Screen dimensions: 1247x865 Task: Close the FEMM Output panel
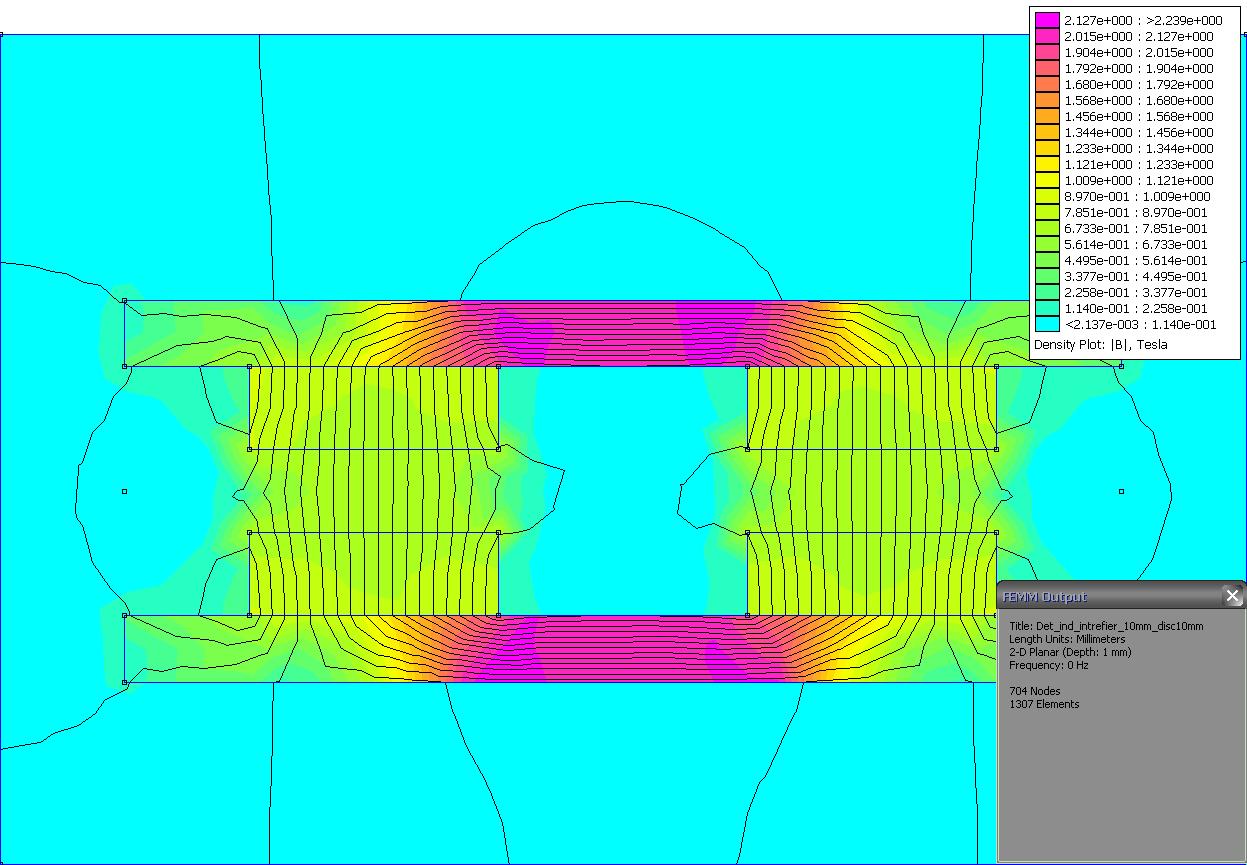[1232, 597]
